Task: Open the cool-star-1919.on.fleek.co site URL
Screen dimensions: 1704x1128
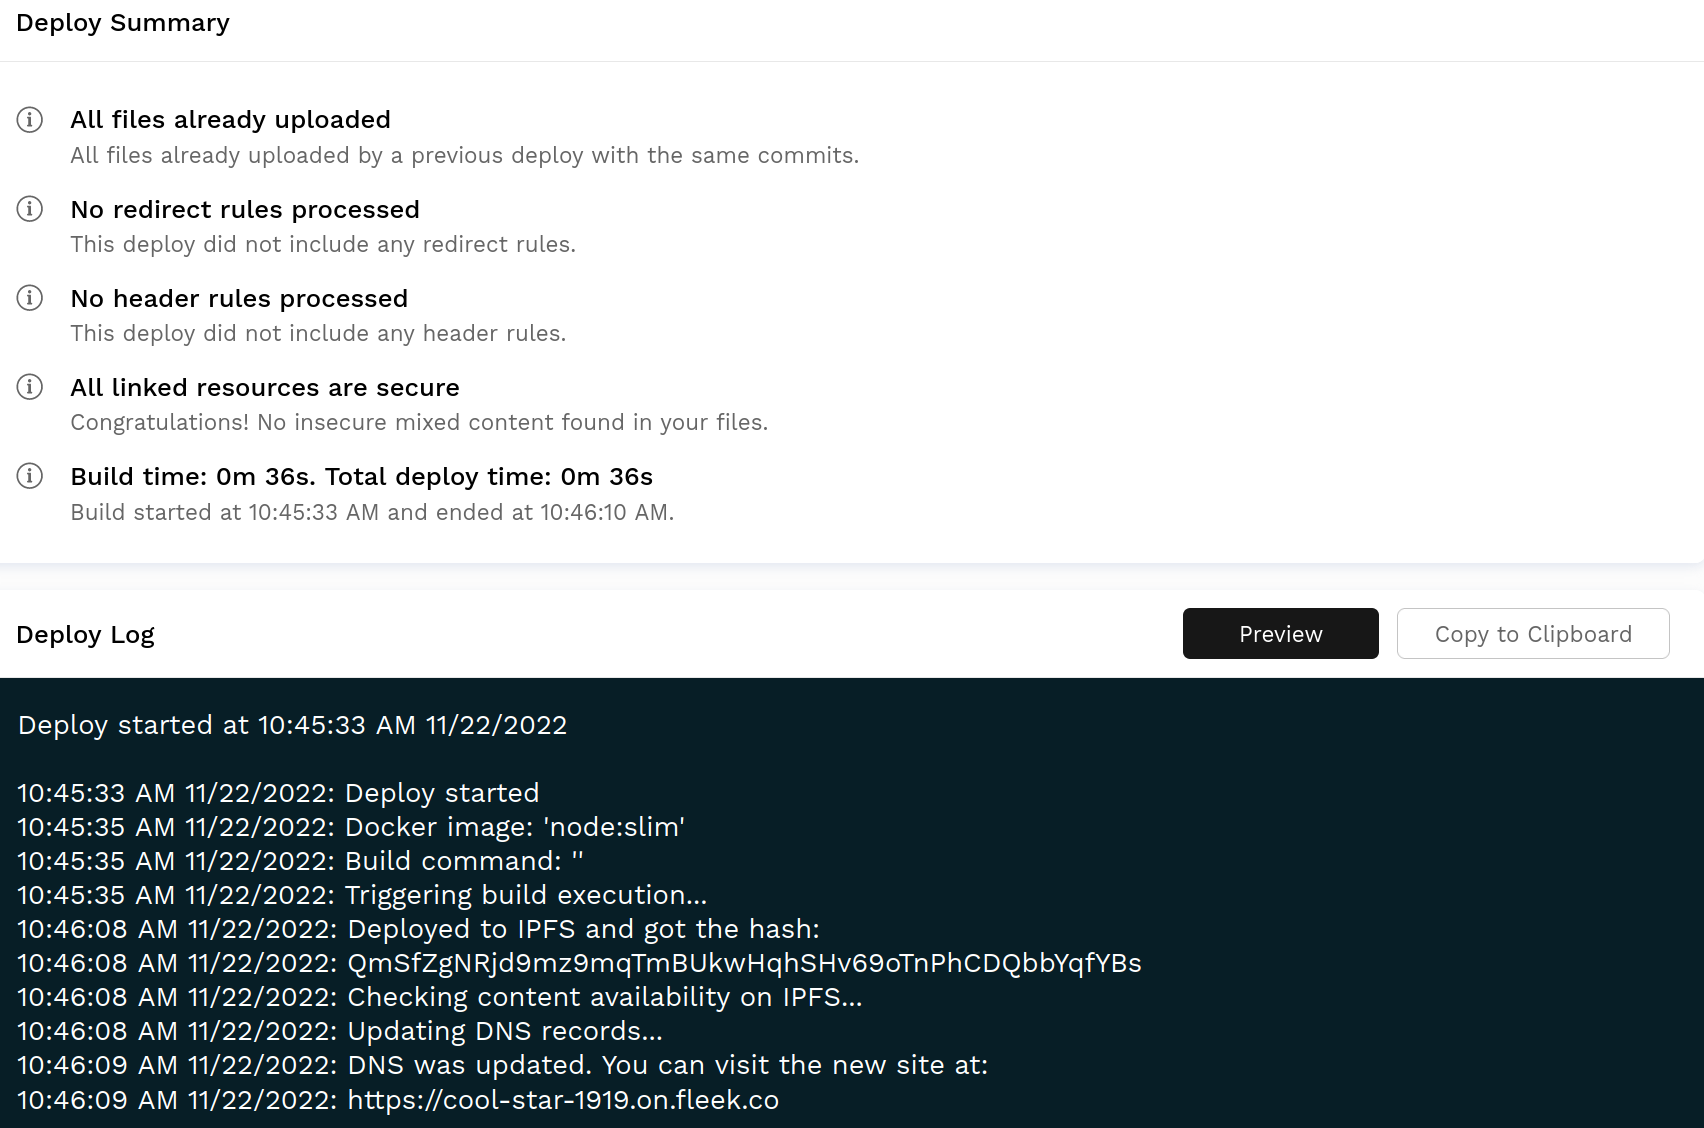Action: (562, 1100)
